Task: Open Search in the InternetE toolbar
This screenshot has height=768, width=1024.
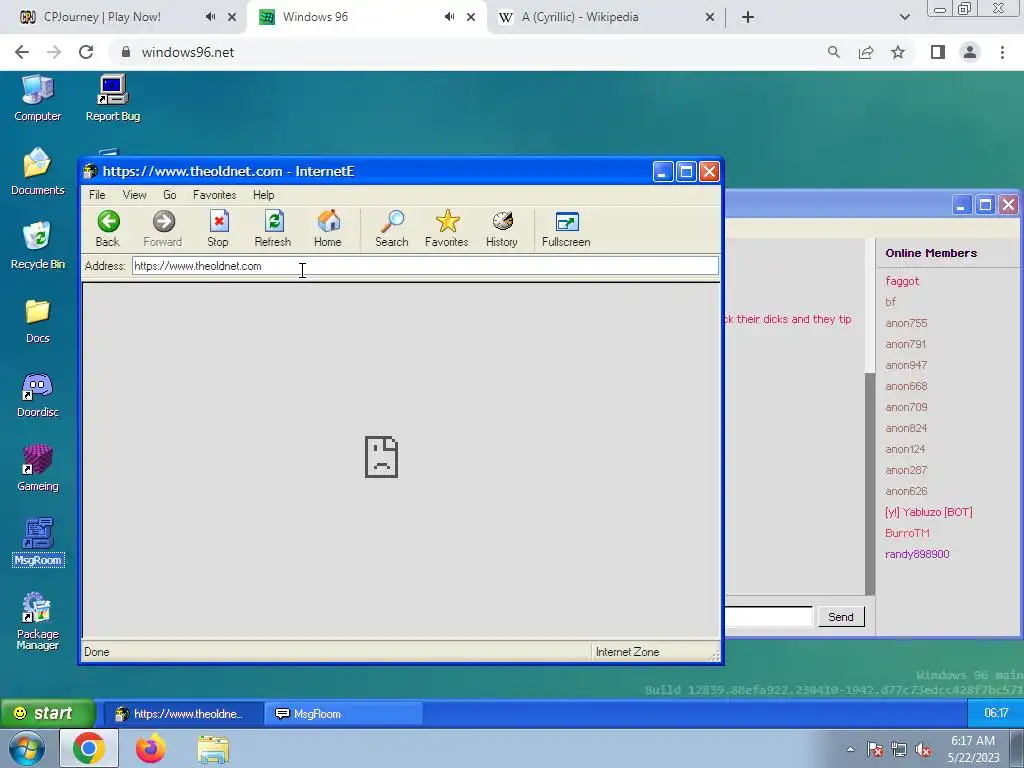Action: (392, 228)
